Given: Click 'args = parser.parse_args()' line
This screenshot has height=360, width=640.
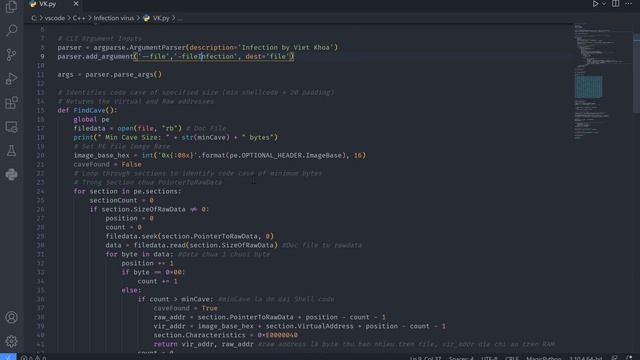Looking at the screenshot, I should (x=109, y=74).
